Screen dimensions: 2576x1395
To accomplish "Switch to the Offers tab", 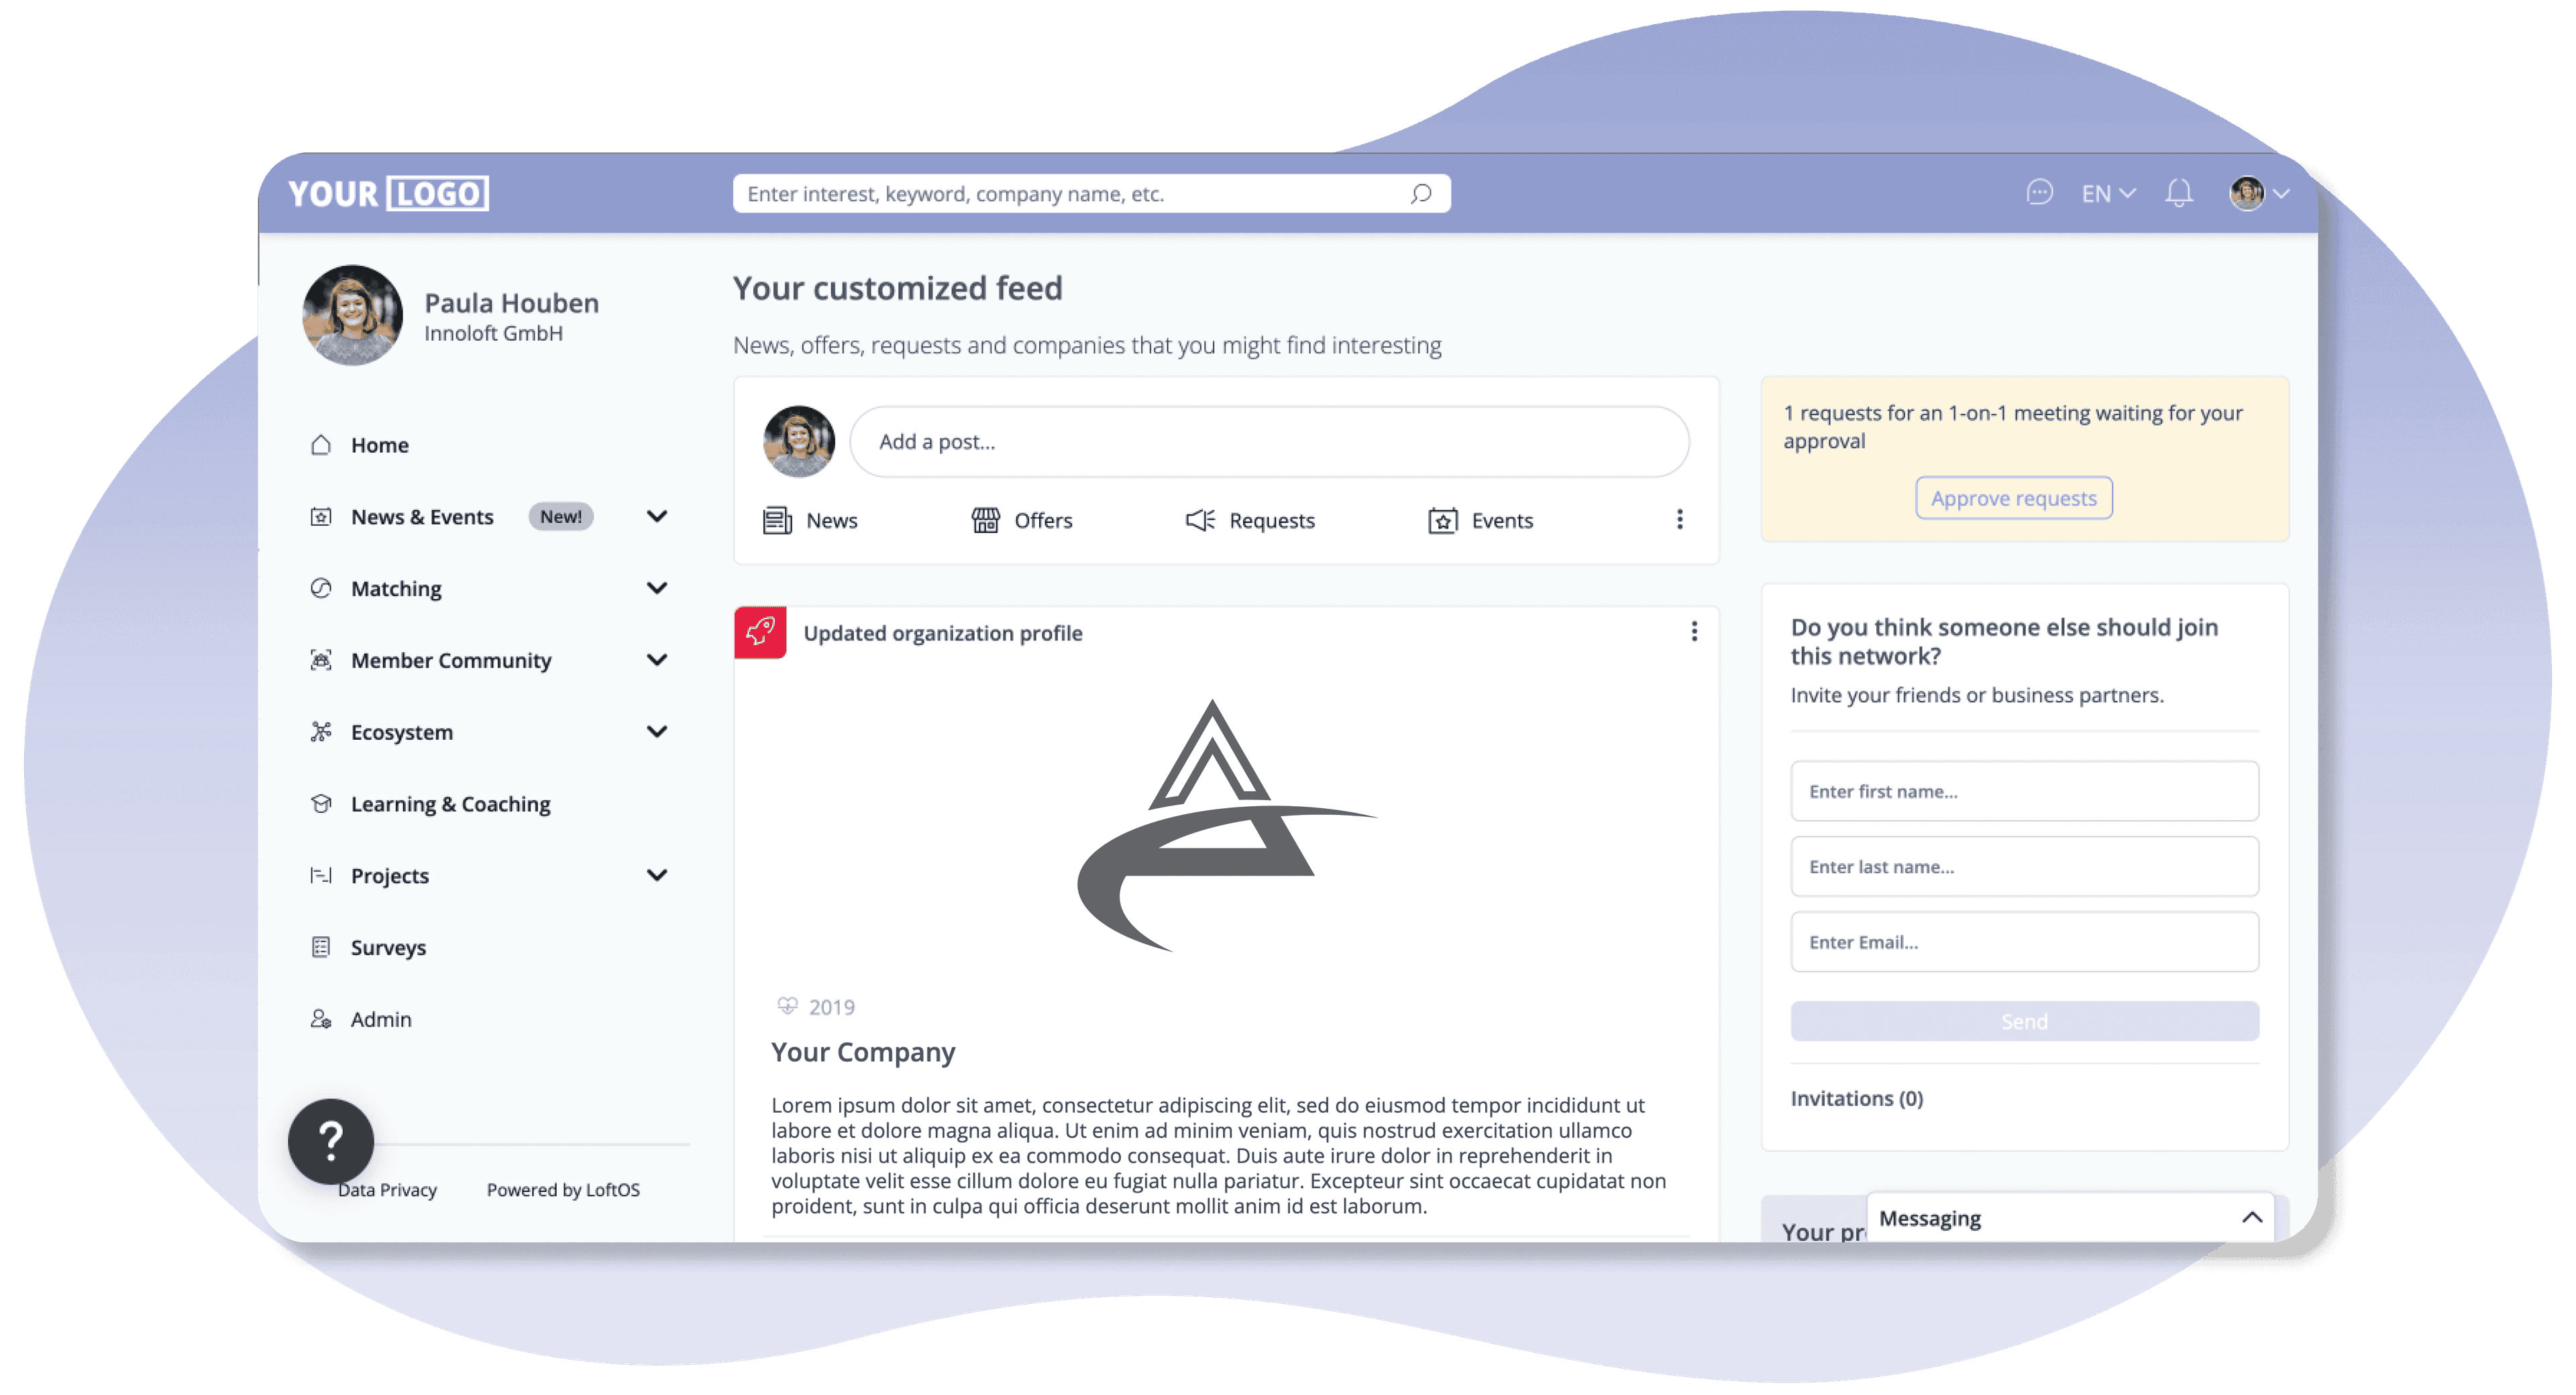I will [1025, 520].
